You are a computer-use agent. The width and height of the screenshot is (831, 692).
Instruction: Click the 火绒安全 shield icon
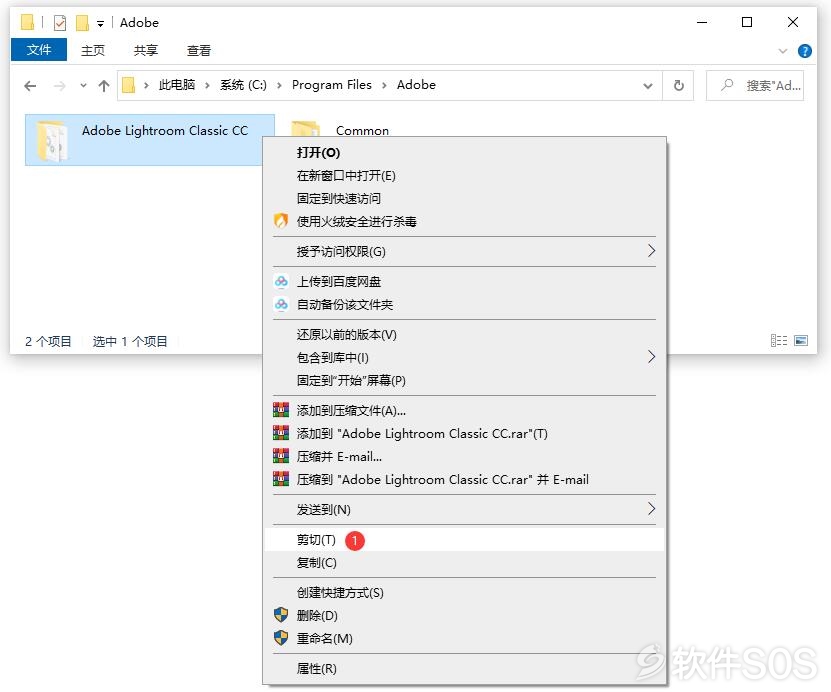(x=281, y=220)
